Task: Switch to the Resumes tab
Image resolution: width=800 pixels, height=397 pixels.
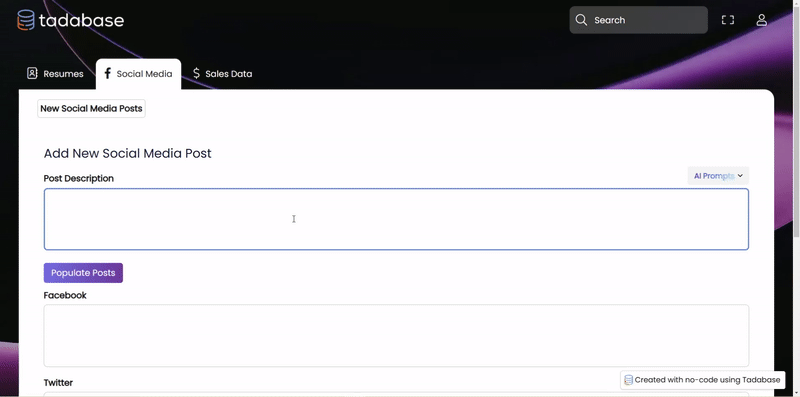Action: coord(55,73)
